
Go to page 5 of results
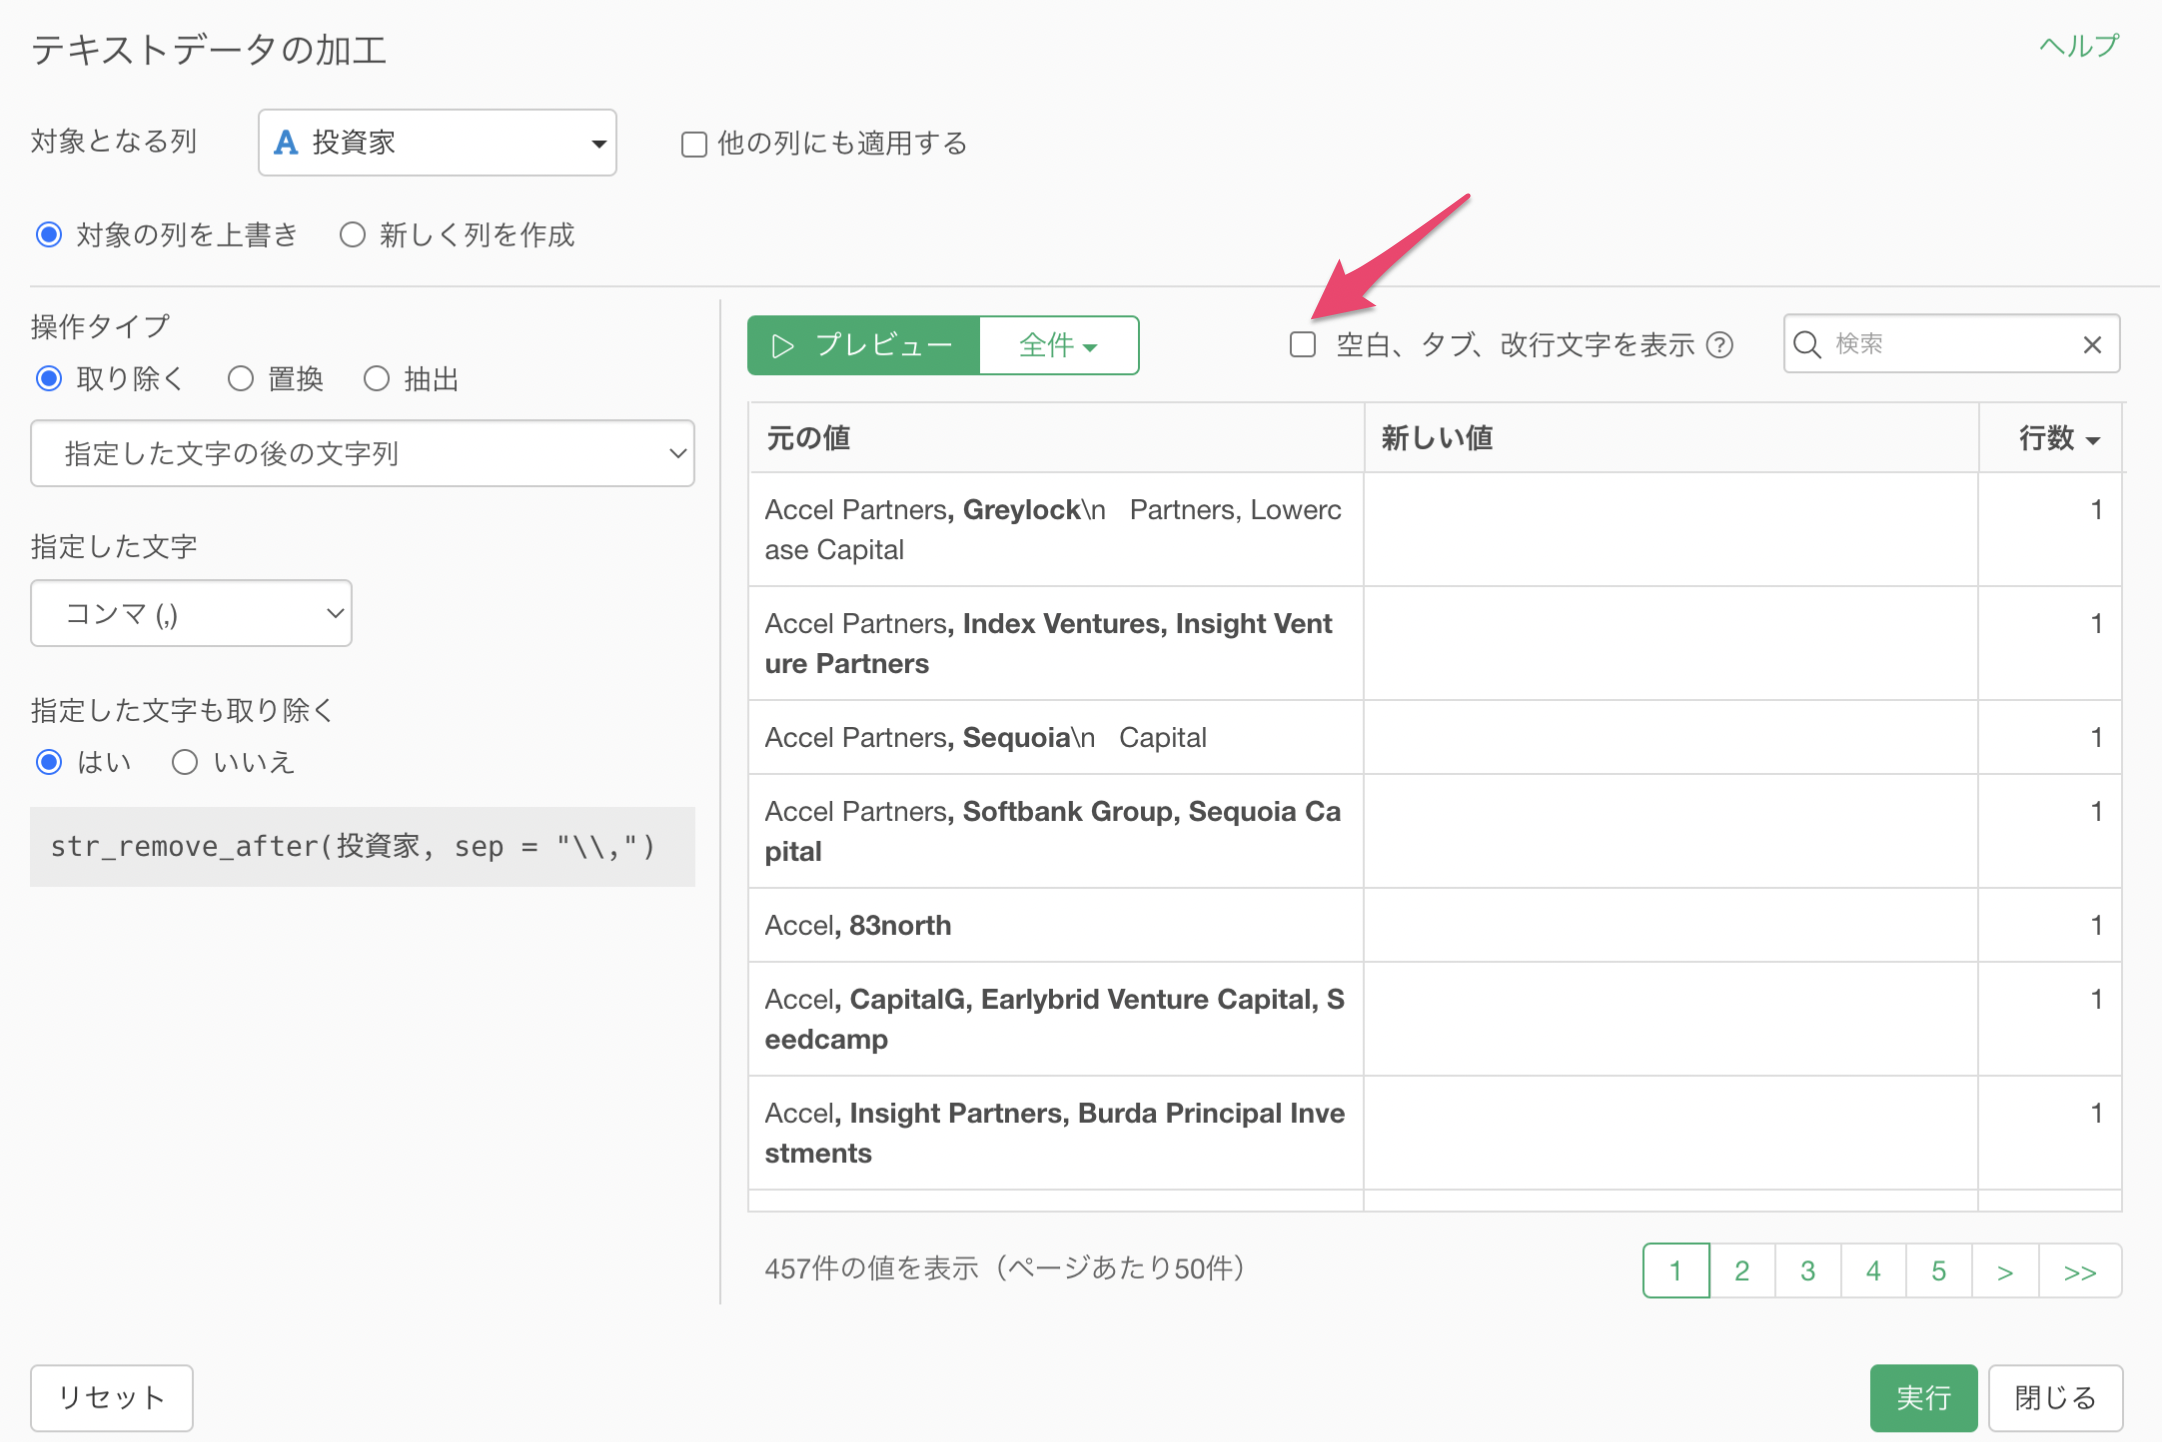click(x=1939, y=1271)
